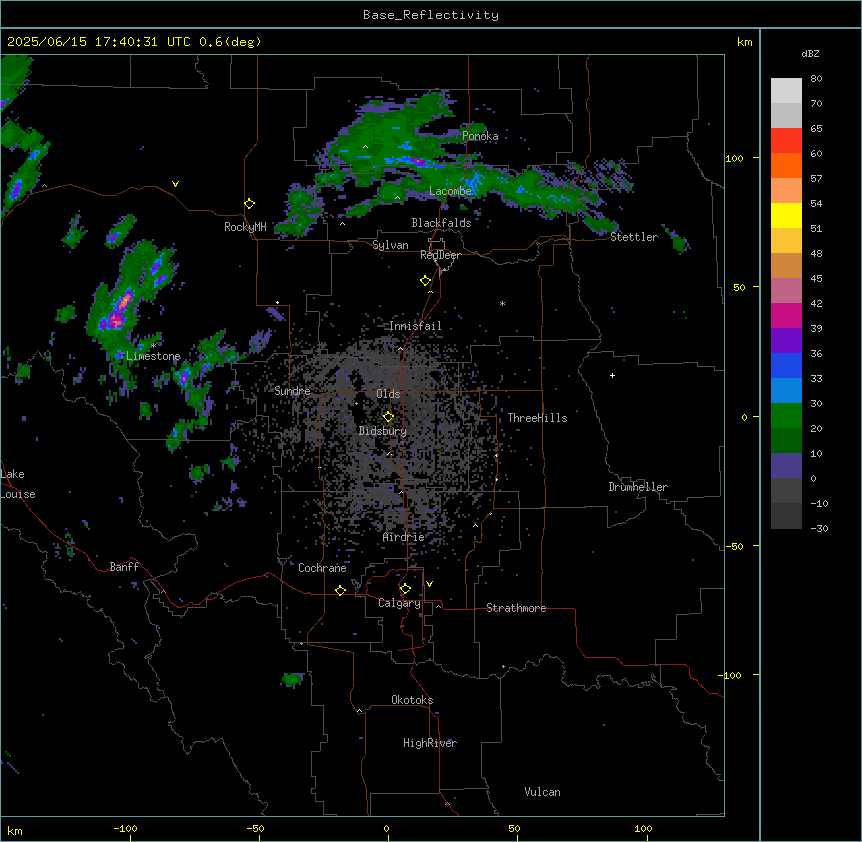This screenshot has width=862, height=842.
Task: Click the yellow diamond marker below Cochrane
Action: (x=340, y=590)
